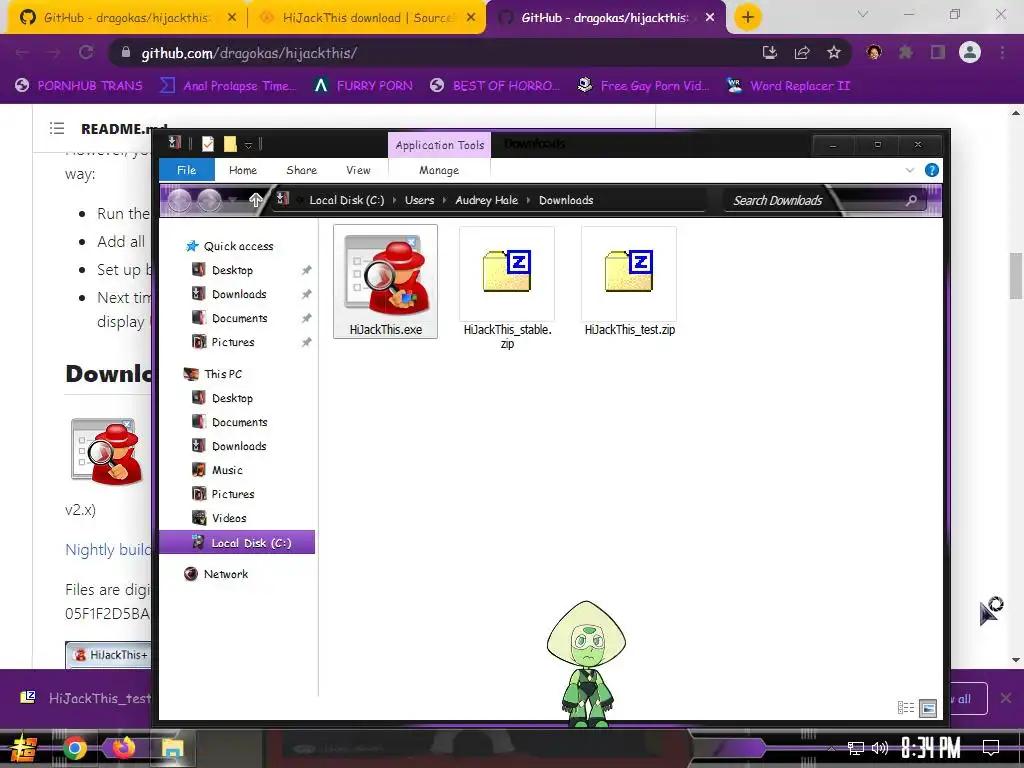
Task: Select Local Disk (C:) in navigation pane
Action: (237, 543)
